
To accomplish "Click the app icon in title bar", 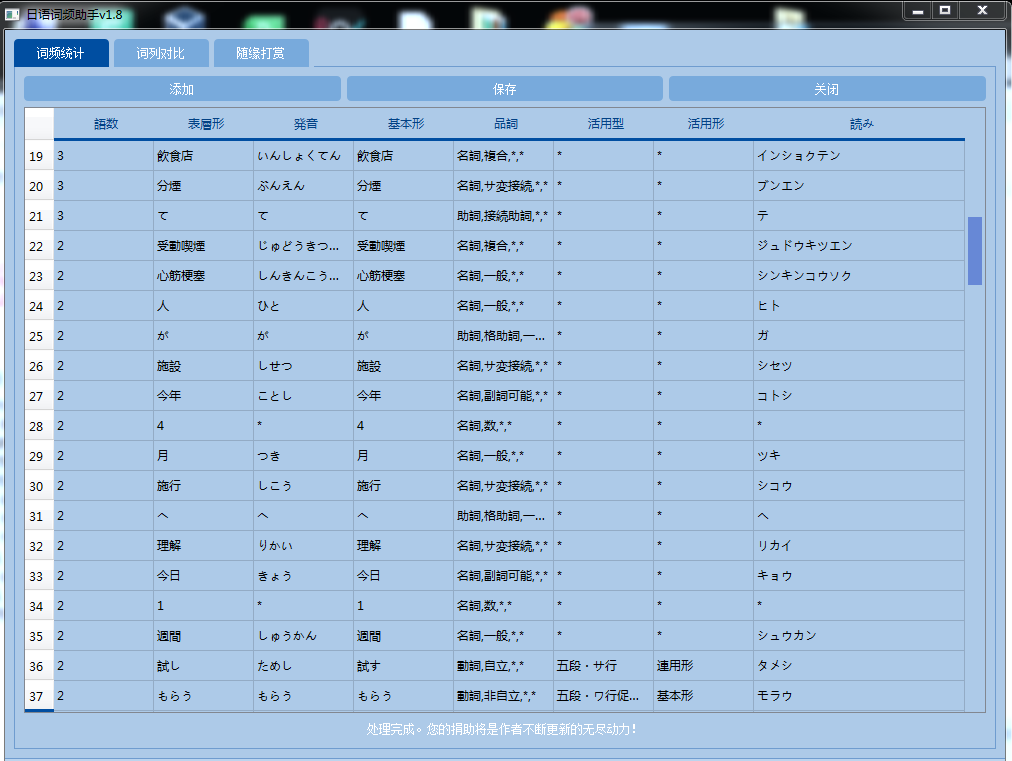I will pos(12,14).
